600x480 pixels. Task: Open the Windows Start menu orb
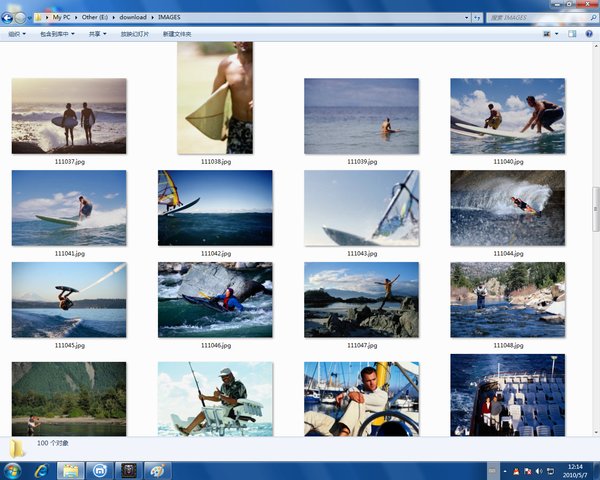pos(13,469)
